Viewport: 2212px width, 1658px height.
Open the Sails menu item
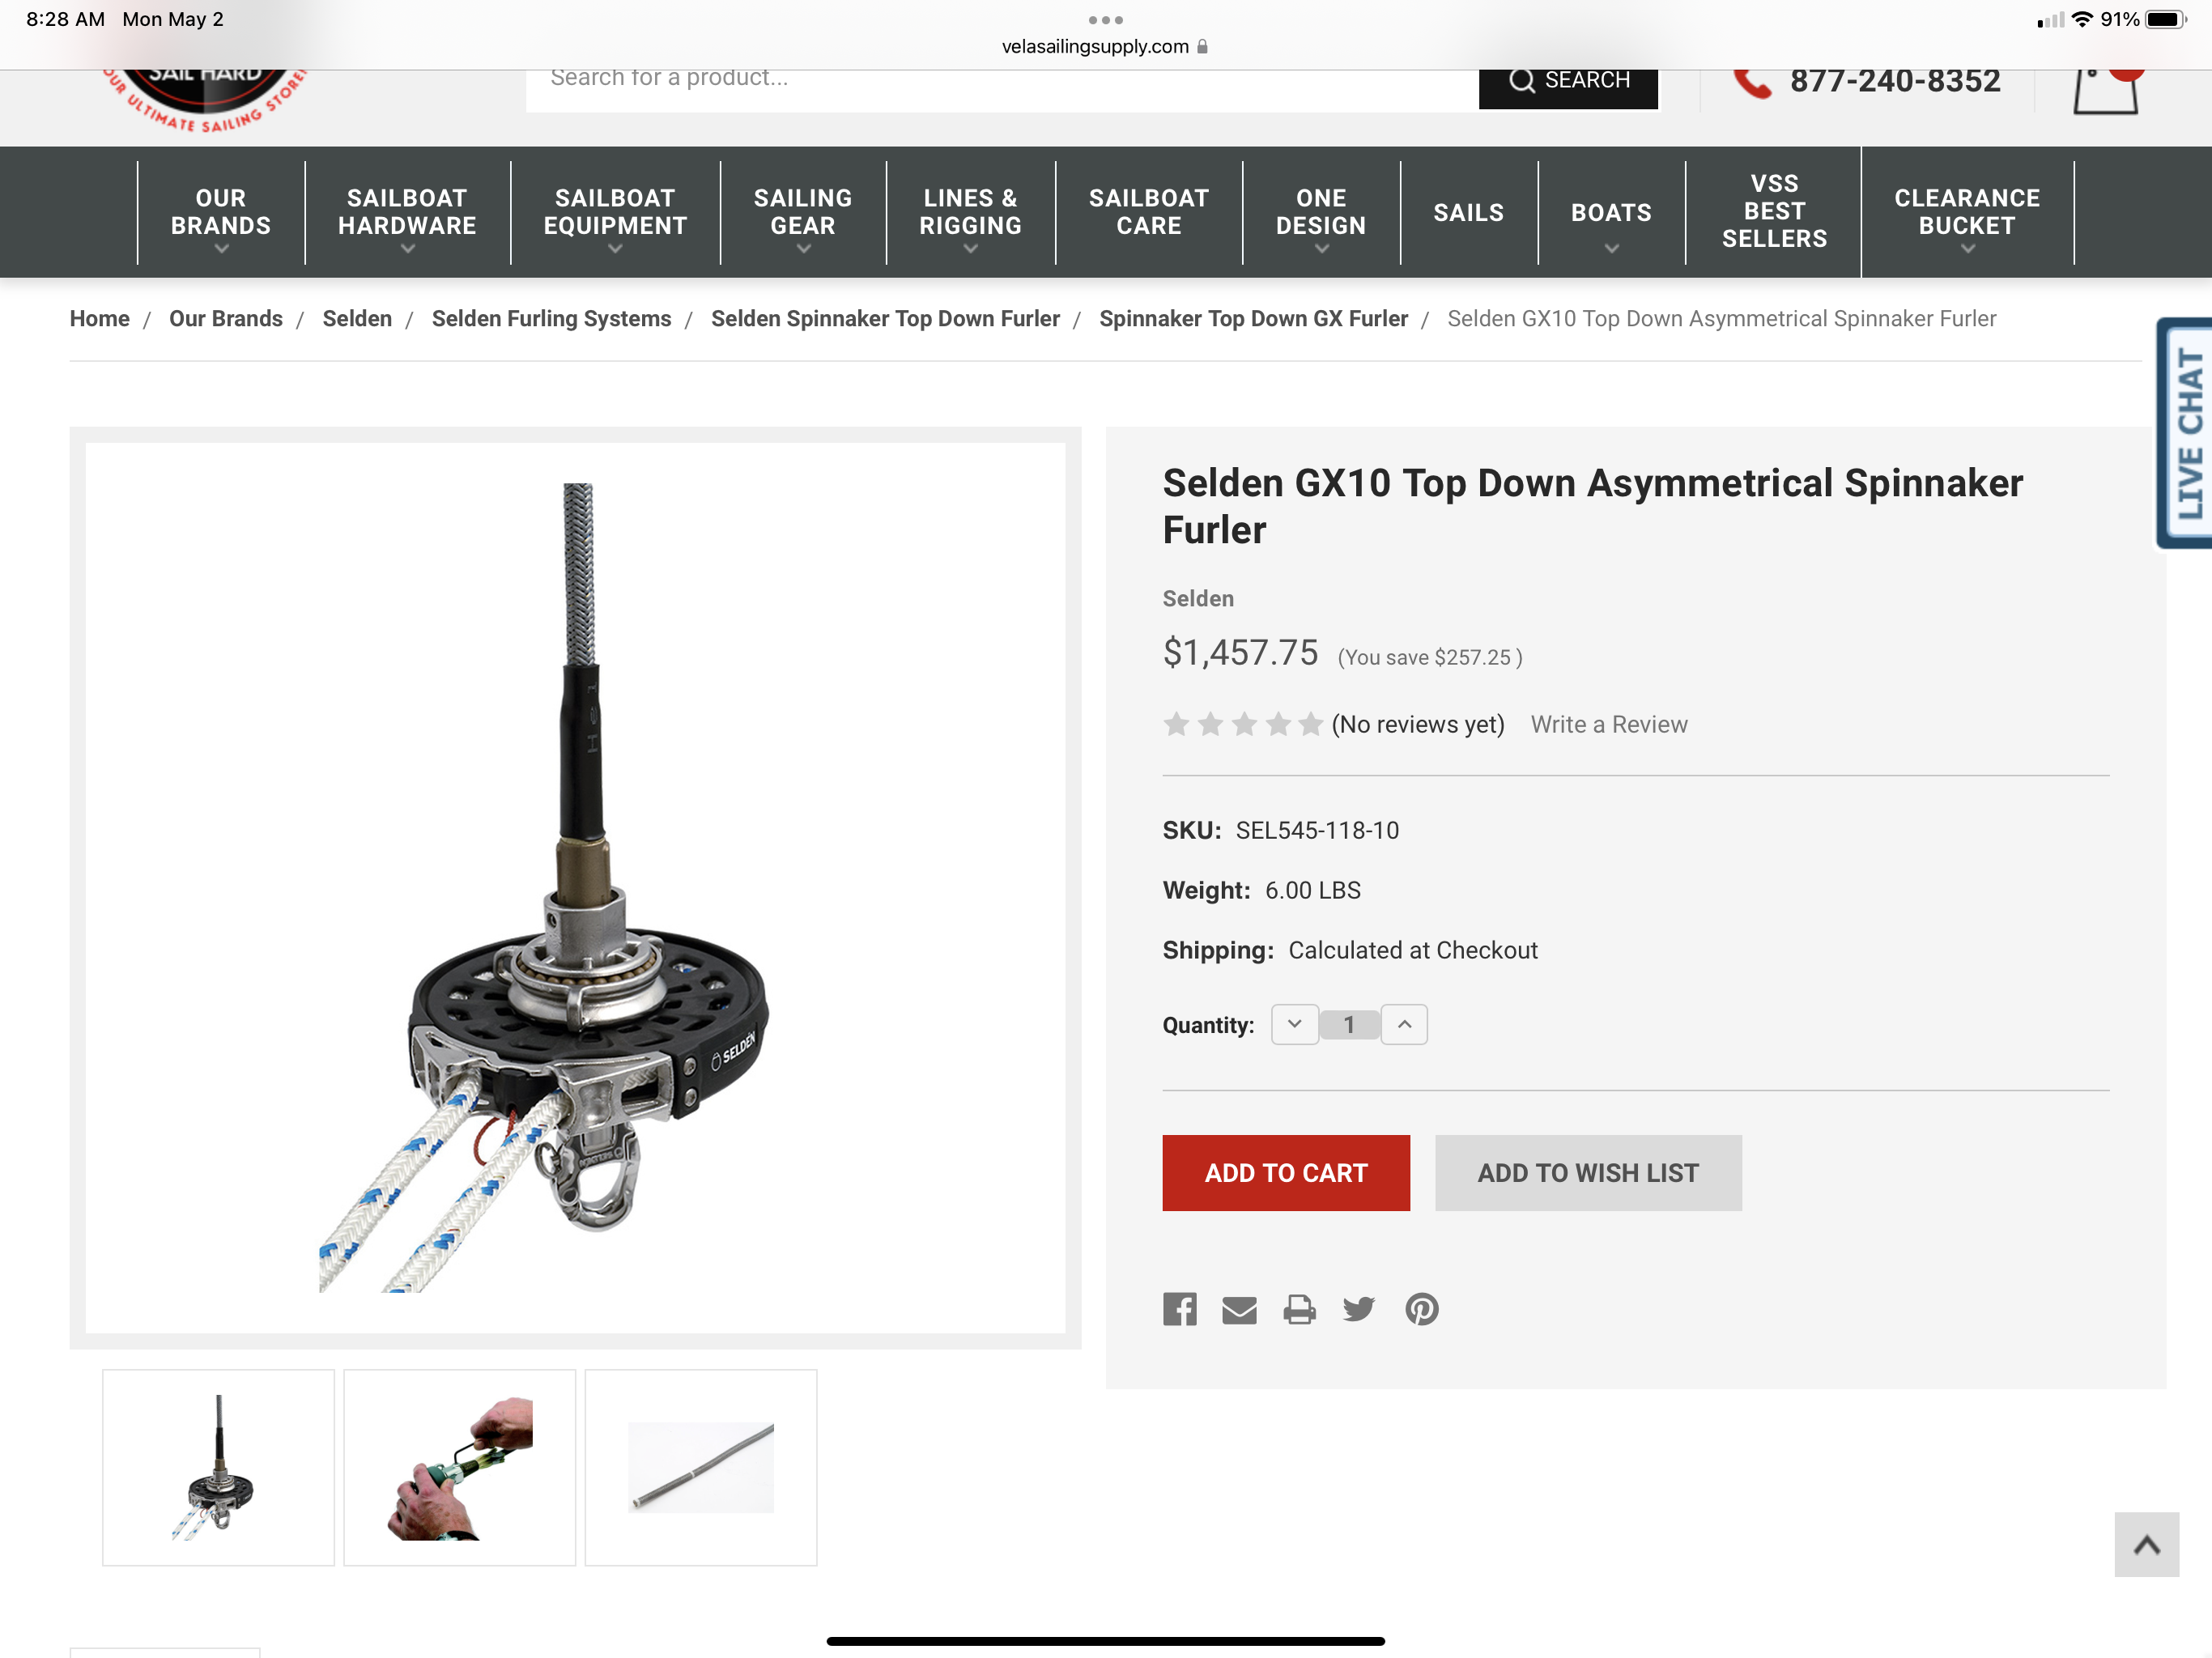(1468, 213)
